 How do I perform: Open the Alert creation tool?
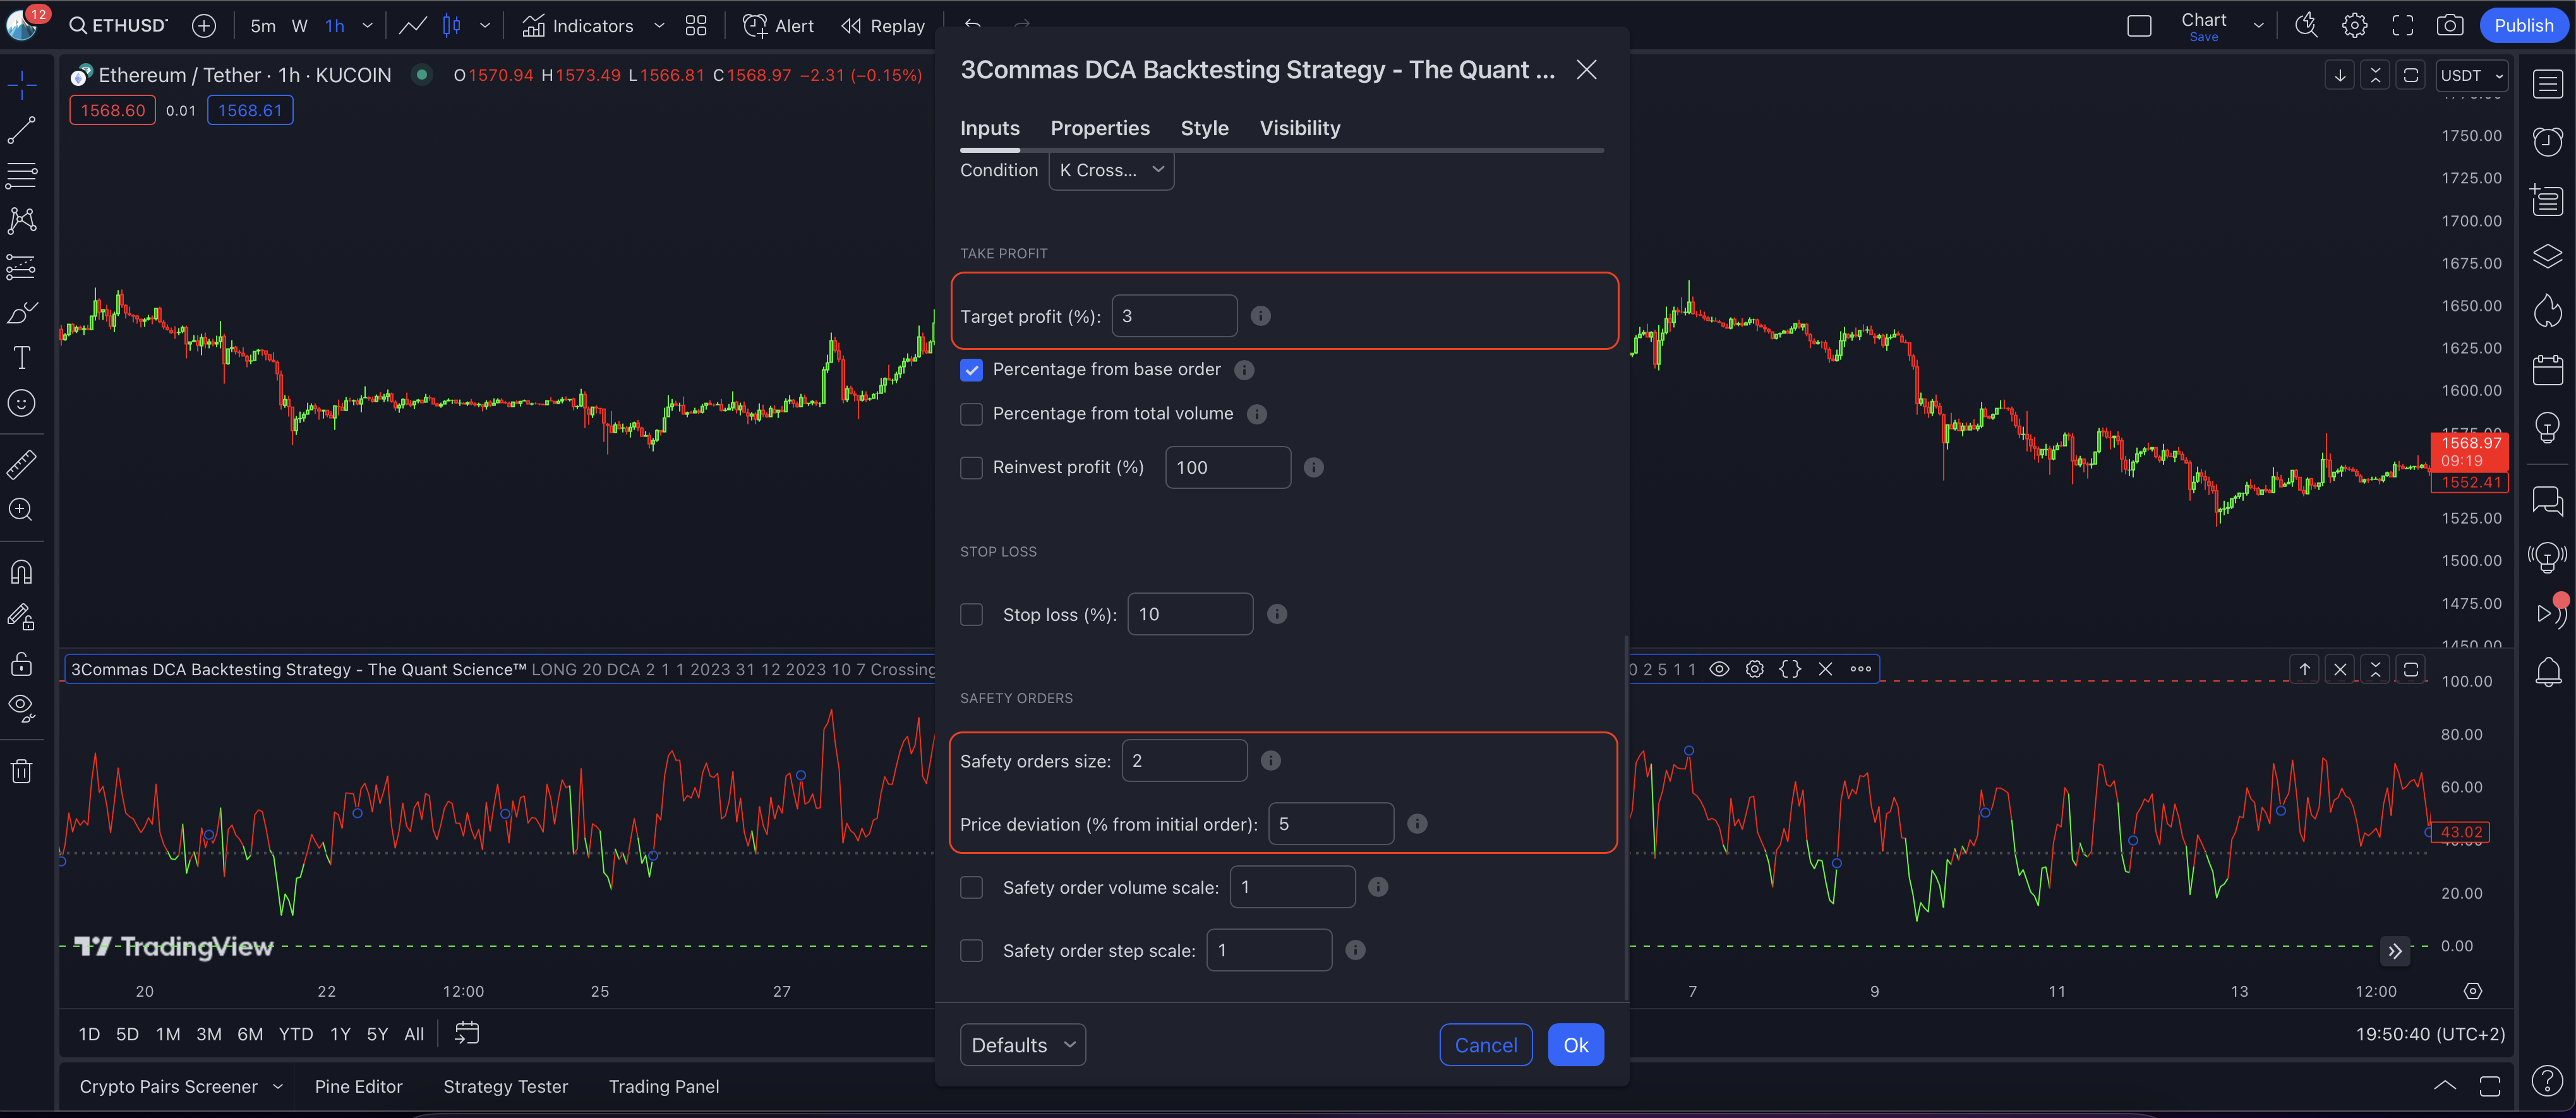[778, 26]
